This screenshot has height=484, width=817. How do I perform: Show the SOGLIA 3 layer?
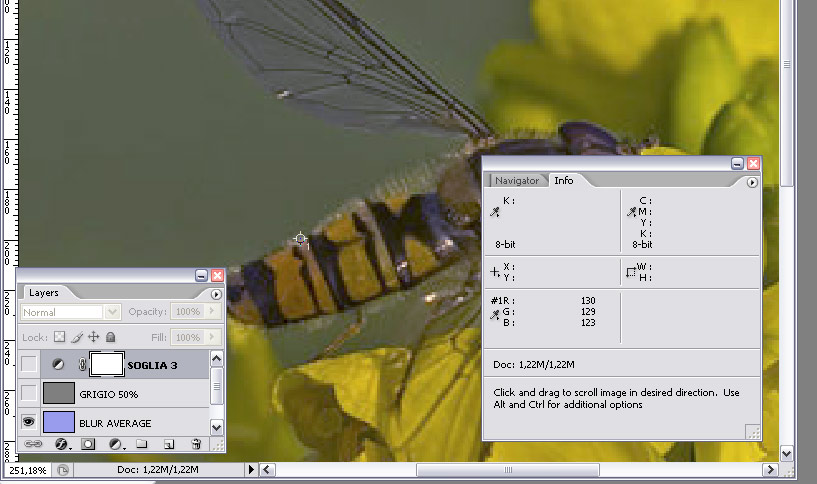click(x=29, y=365)
